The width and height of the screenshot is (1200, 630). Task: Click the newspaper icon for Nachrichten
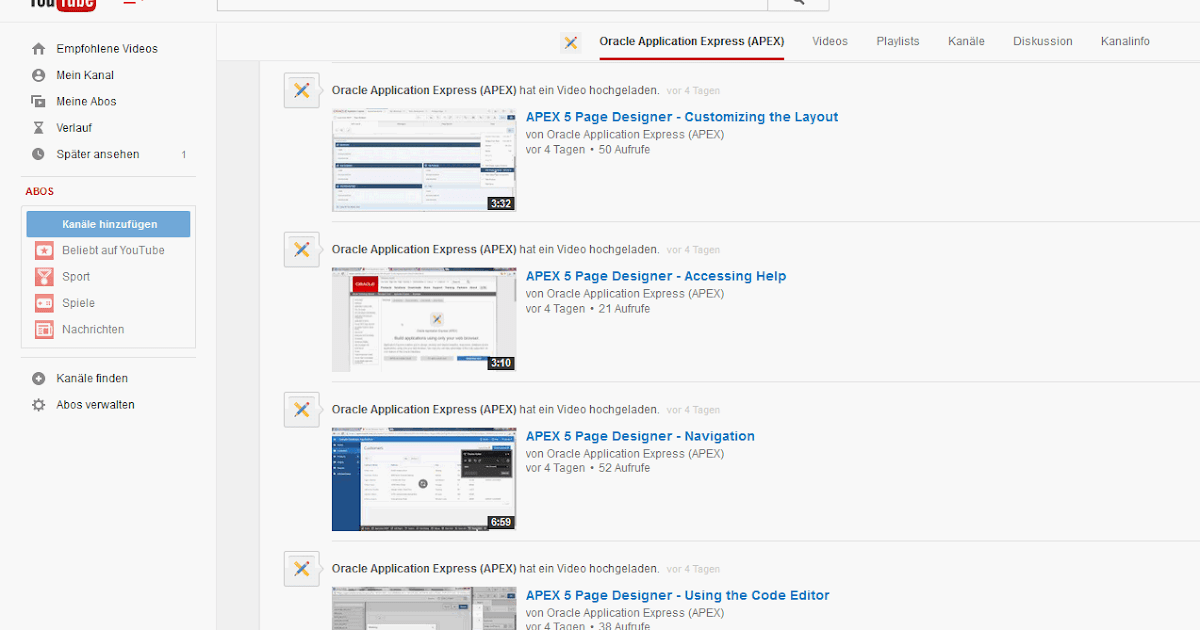[x=44, y=329]
